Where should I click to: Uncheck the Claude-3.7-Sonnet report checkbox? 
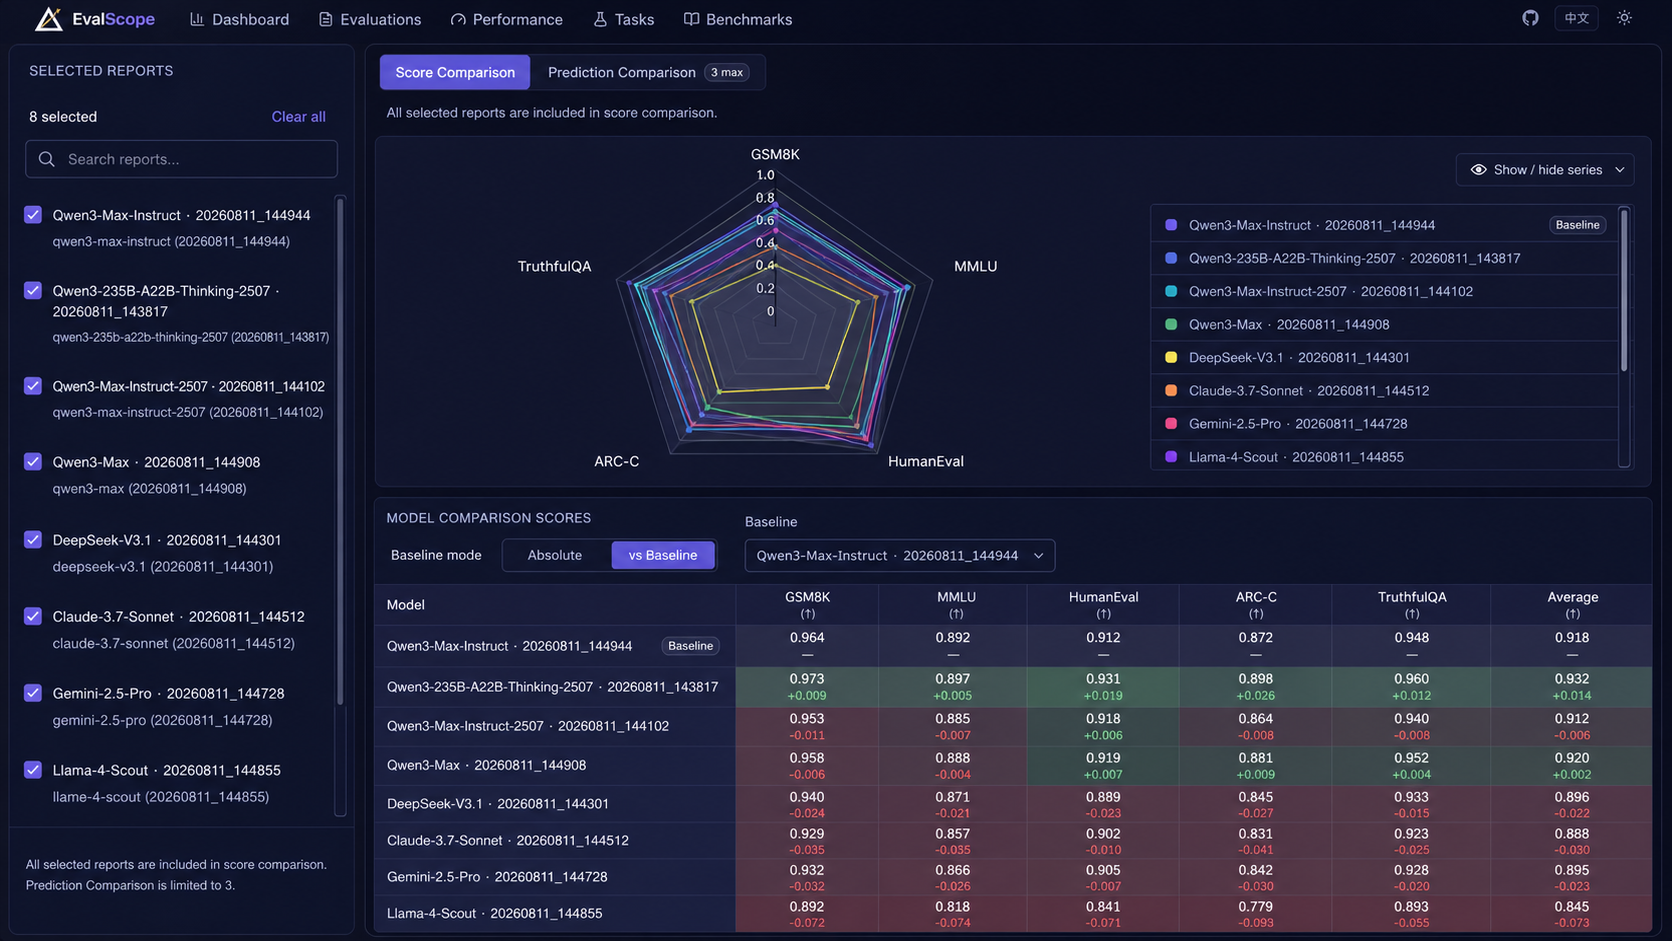click(x=33, y=617)
